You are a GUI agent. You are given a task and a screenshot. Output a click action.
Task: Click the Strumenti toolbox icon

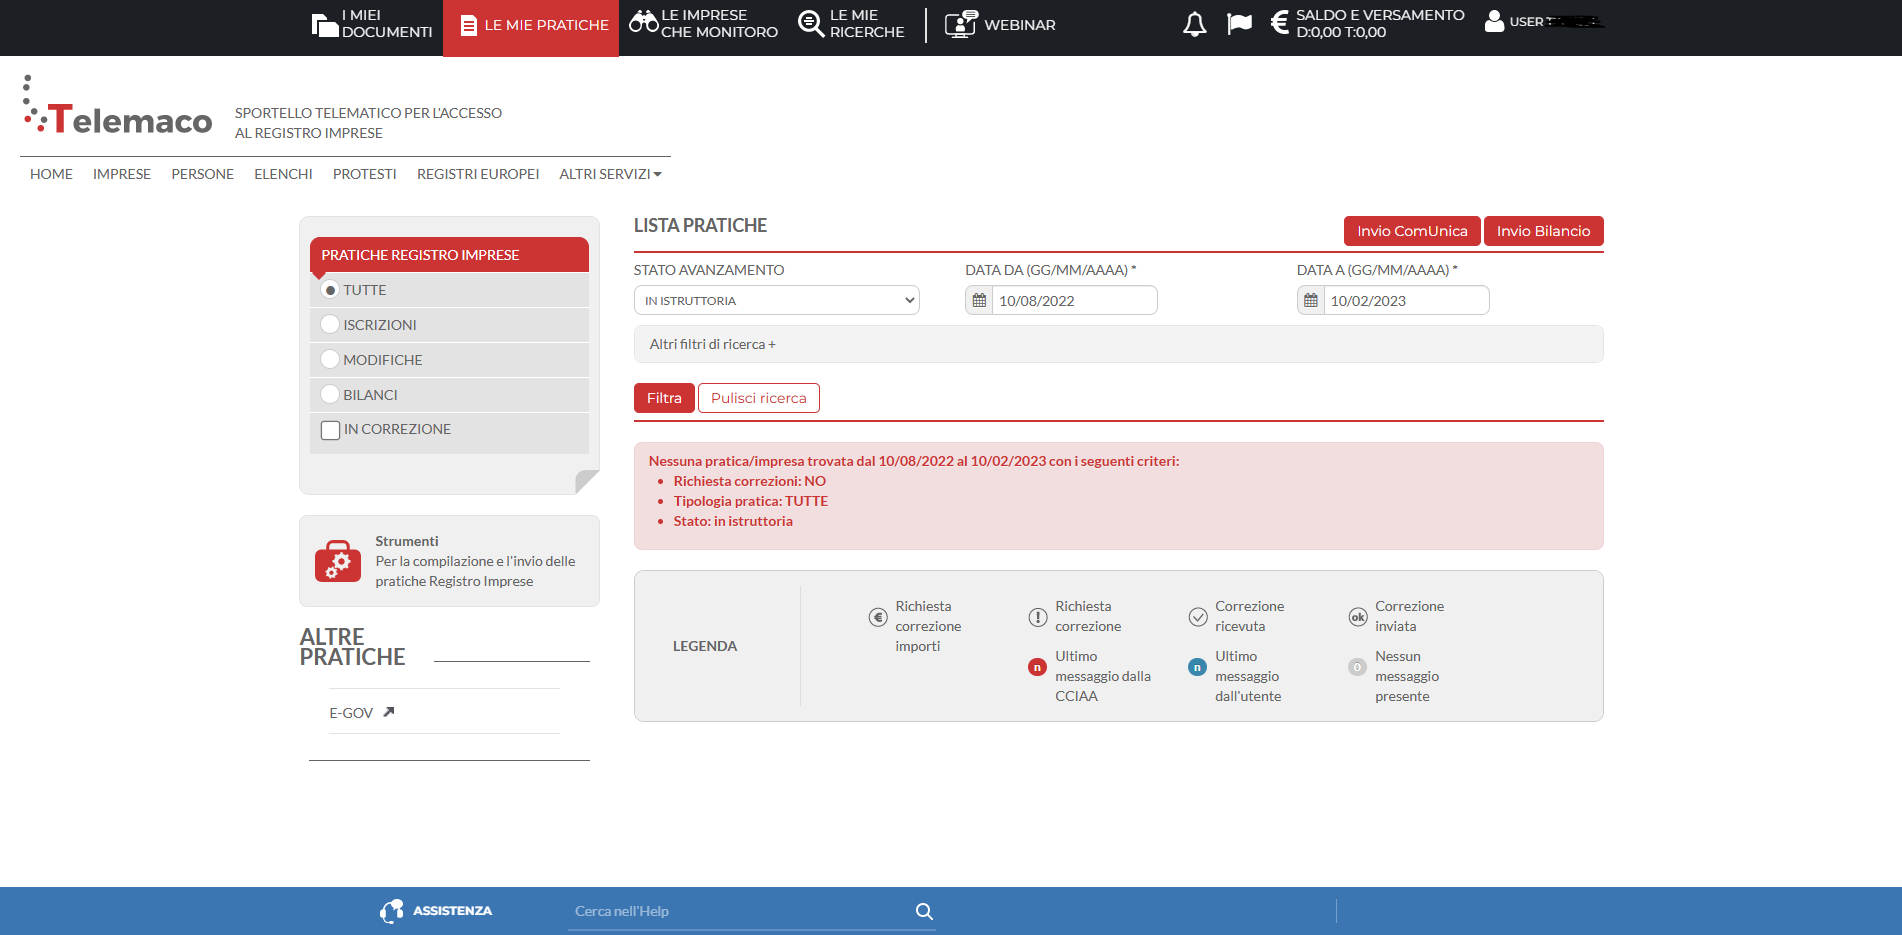click(338, 561)
